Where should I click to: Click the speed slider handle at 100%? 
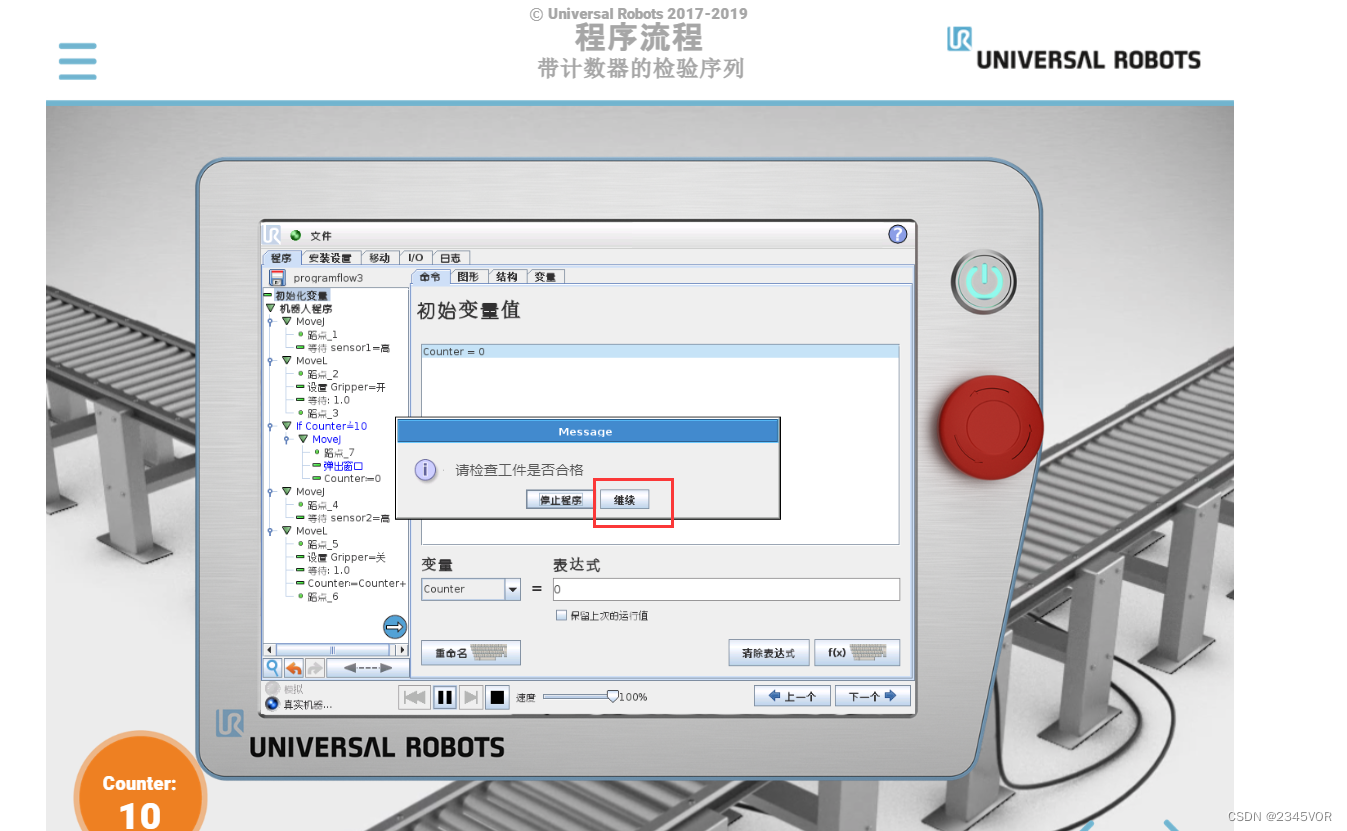pos(612,696)
